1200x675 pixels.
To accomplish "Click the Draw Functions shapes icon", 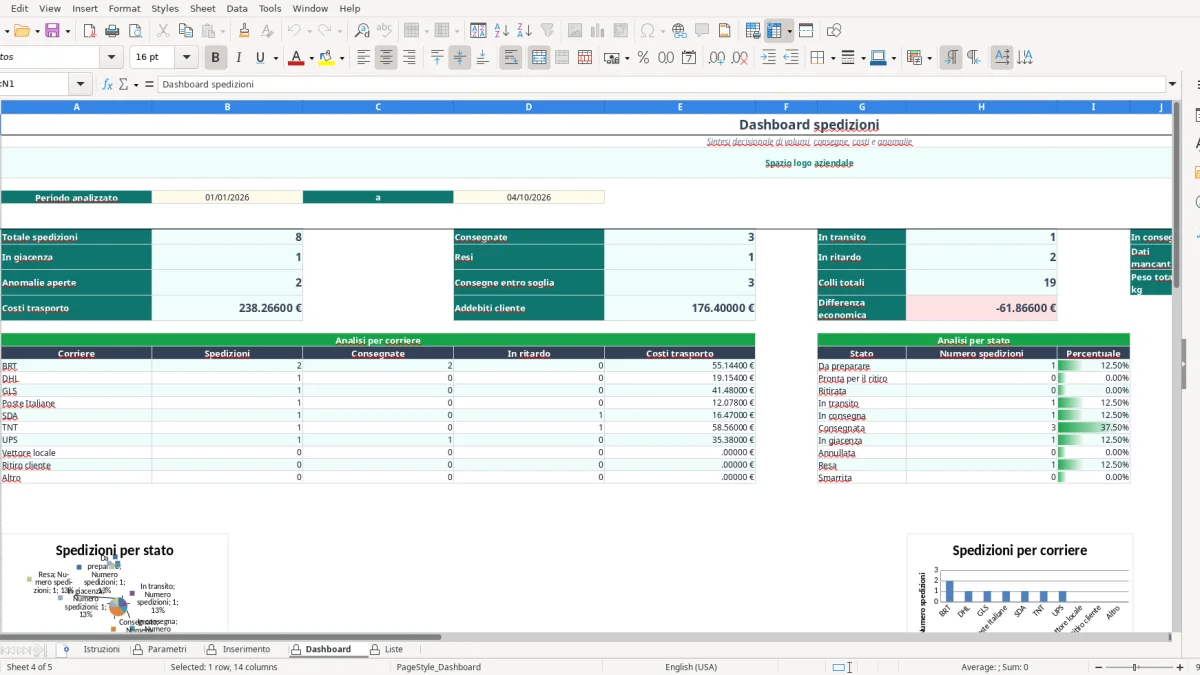I will [834, 31].
